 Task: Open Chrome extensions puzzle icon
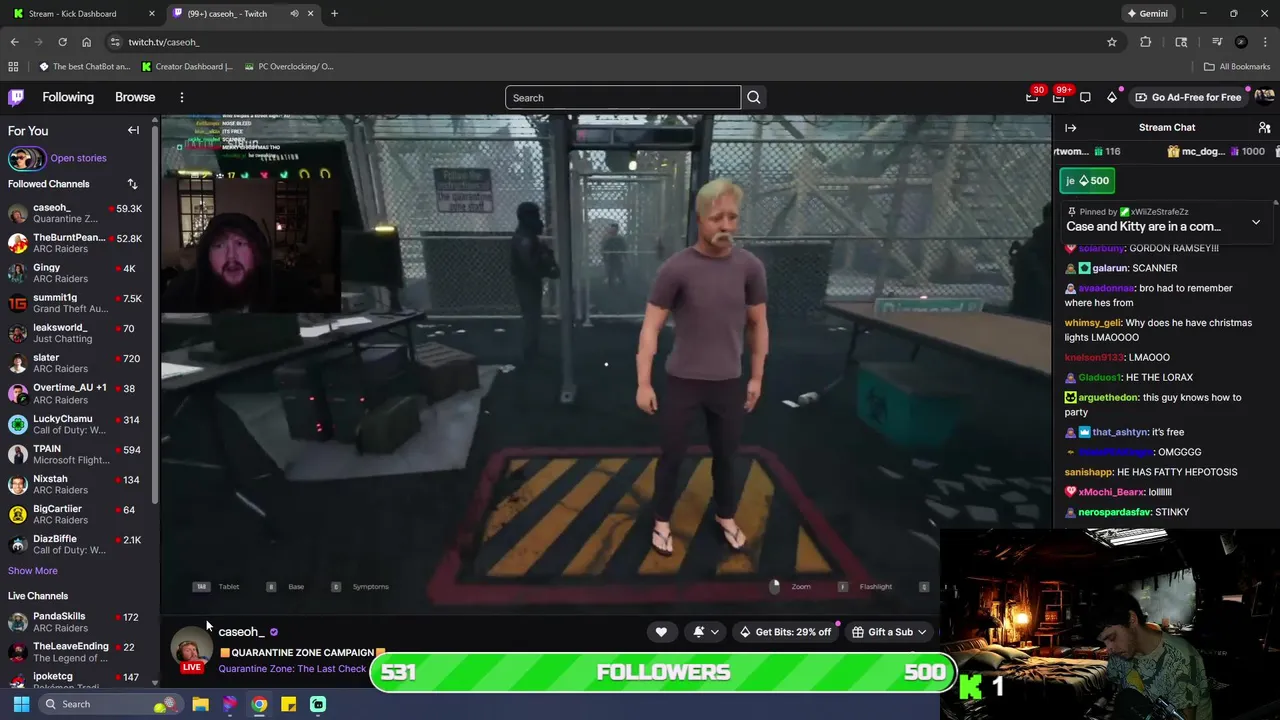coord(1145,42)
